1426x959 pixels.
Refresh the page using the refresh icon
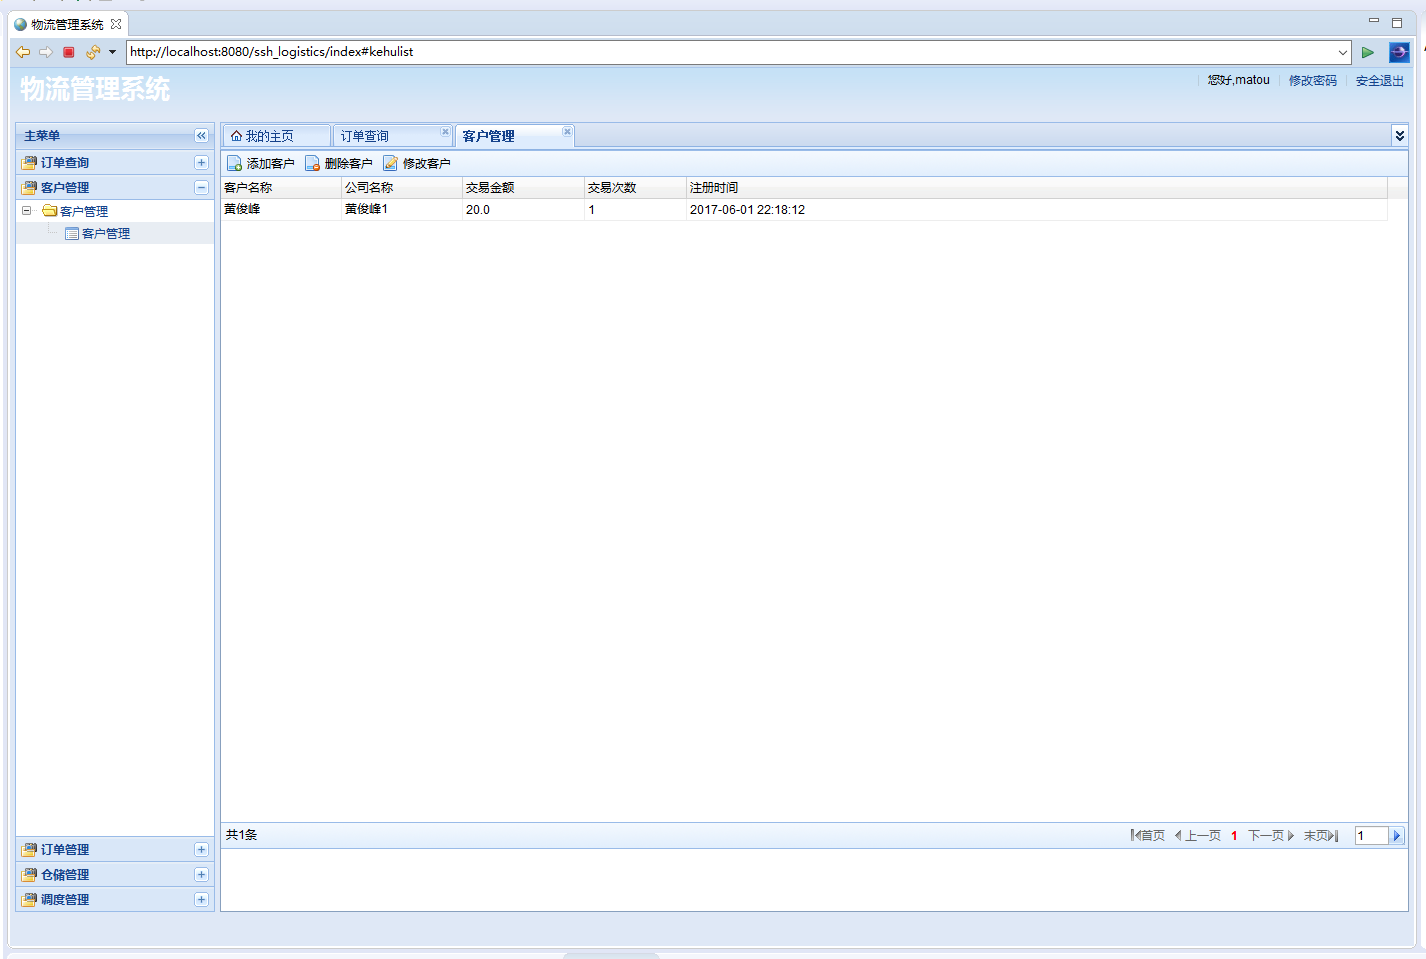pyautogui.click(x=93, y=52)
